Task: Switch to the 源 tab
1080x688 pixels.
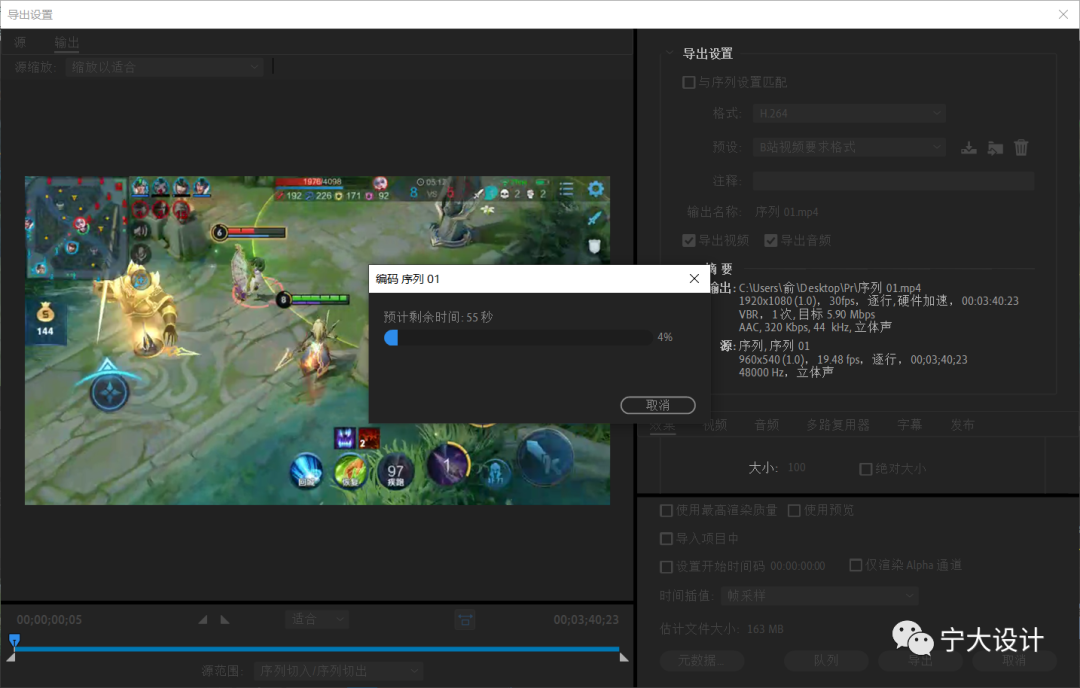Action: [x=20, y=42]
